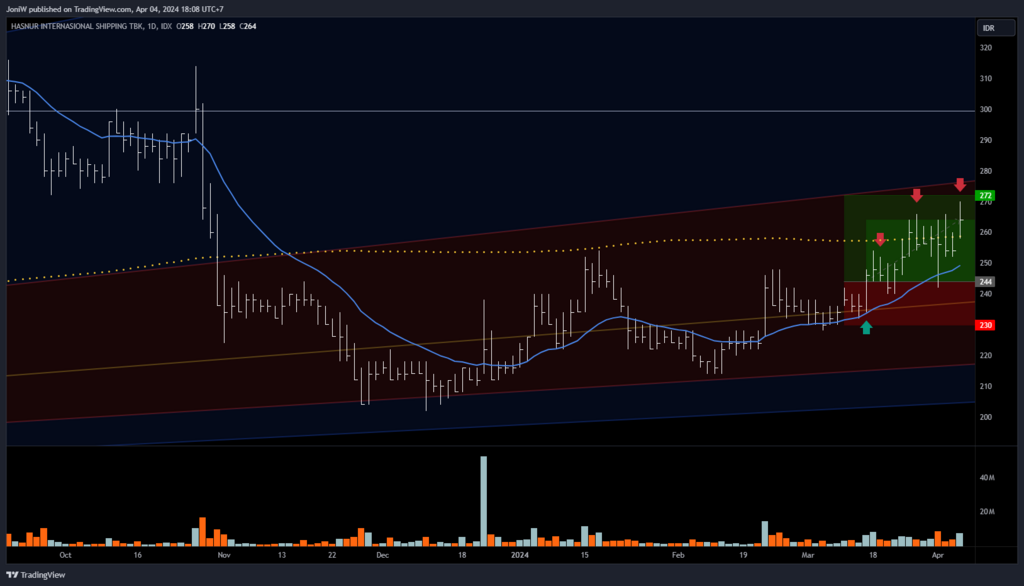Select the red arrow on yellow dotted line
The image size is (1024, 586).
click(x=879, y=239)
